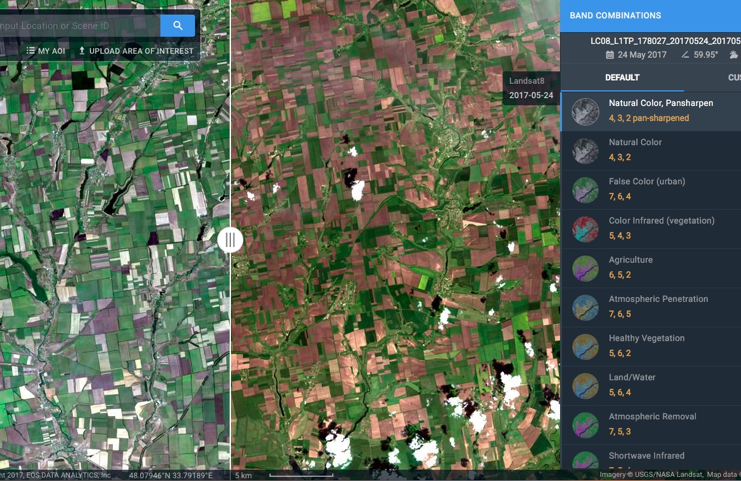Choose Atmospheric Penetration 7,6,5
The width and height of the screenshot is (741, 481).
[x=651, y=308]
